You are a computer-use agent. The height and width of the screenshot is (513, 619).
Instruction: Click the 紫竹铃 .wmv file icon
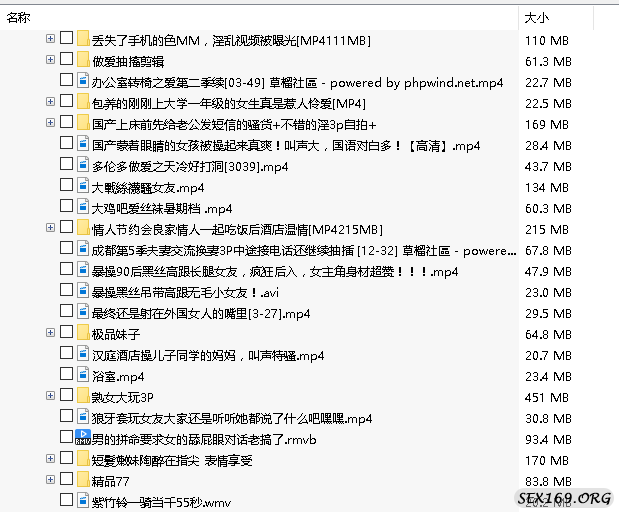pyautogui.click(x=83, y=500)
